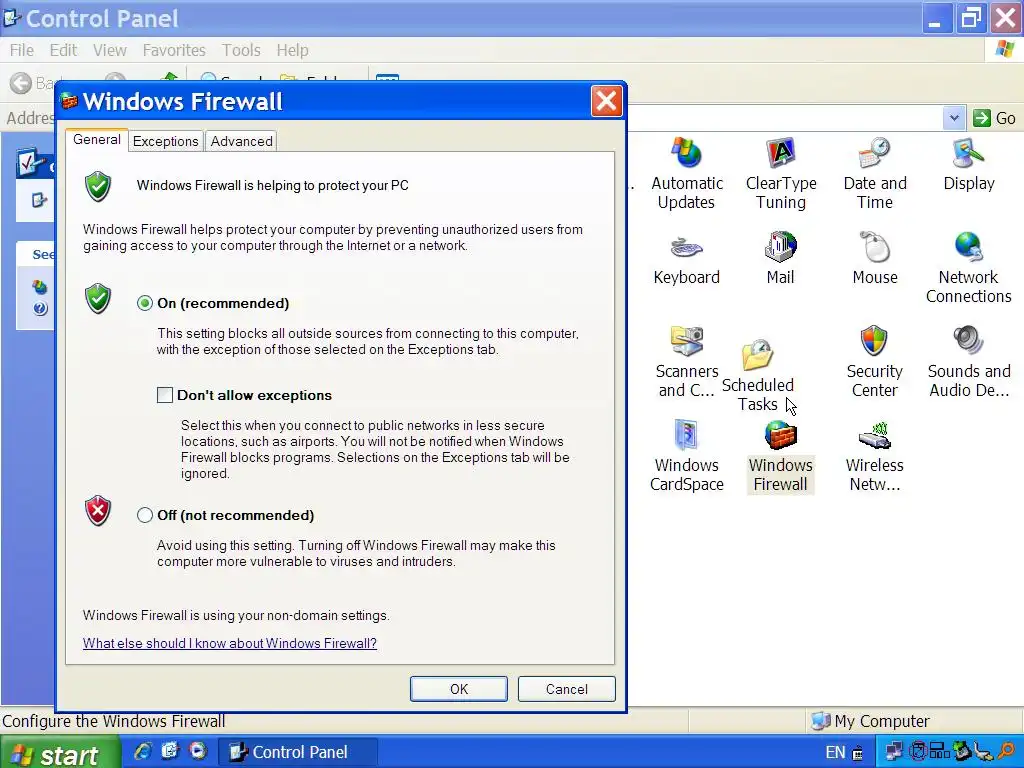This screenshot has width=1024, height=768.
Task: Open the Favorites menu
Action: pyautogui.click(x=174, y=50)
